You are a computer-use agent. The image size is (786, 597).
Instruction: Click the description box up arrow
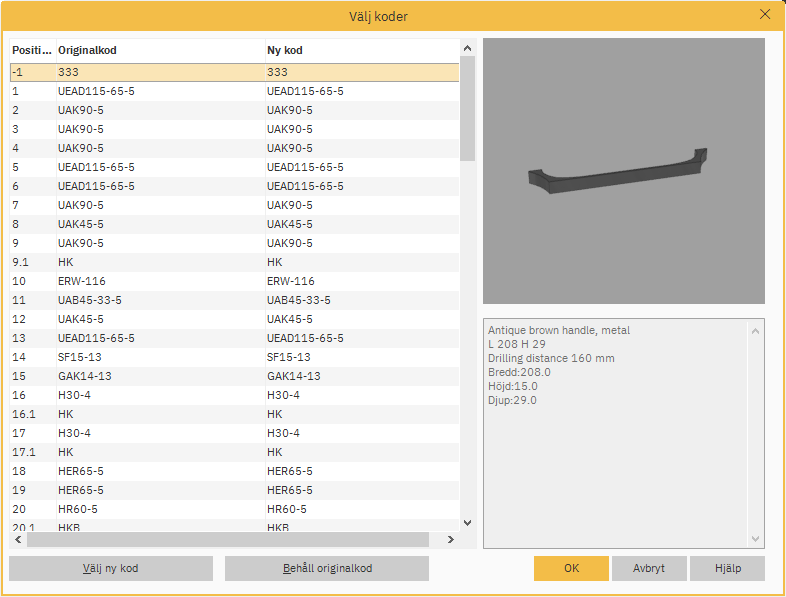pyautogui.click(x=755, y=328)
